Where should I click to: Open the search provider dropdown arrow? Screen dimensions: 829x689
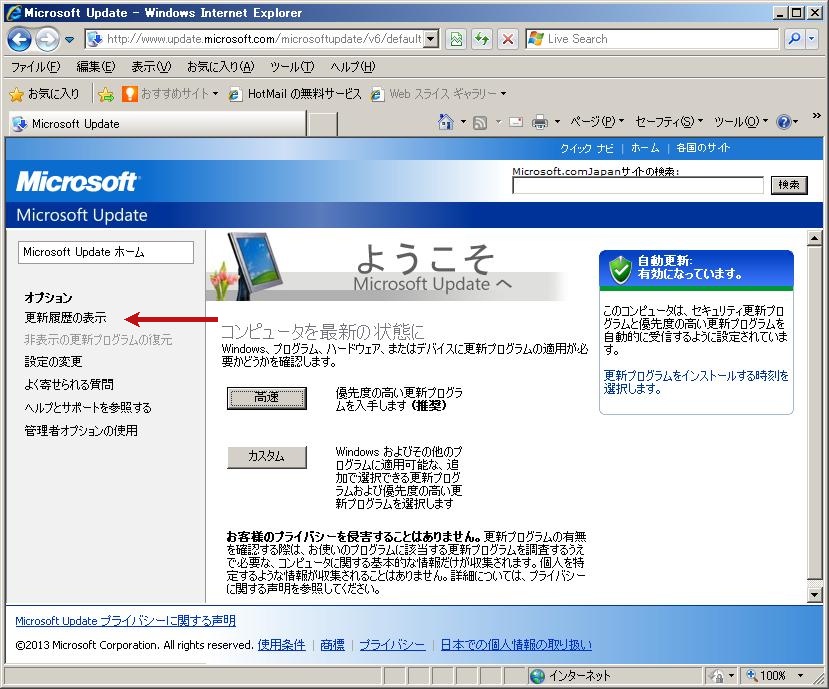tap(812, 39)
